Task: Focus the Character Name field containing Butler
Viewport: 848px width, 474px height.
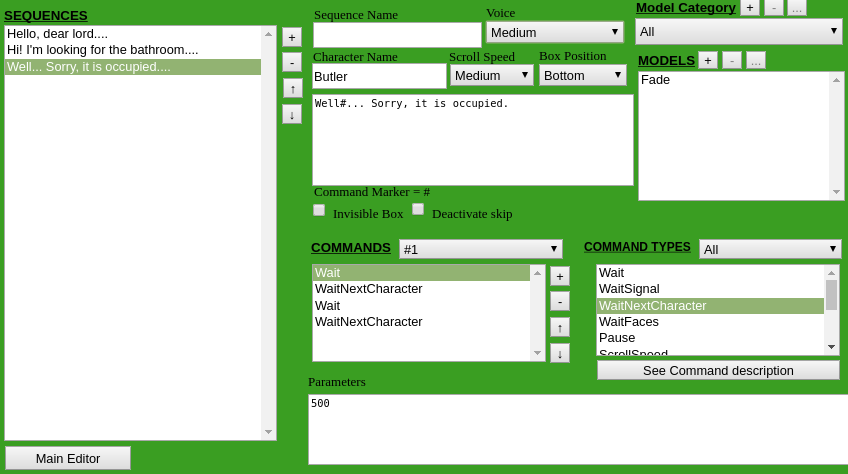Action: [379, 76]
